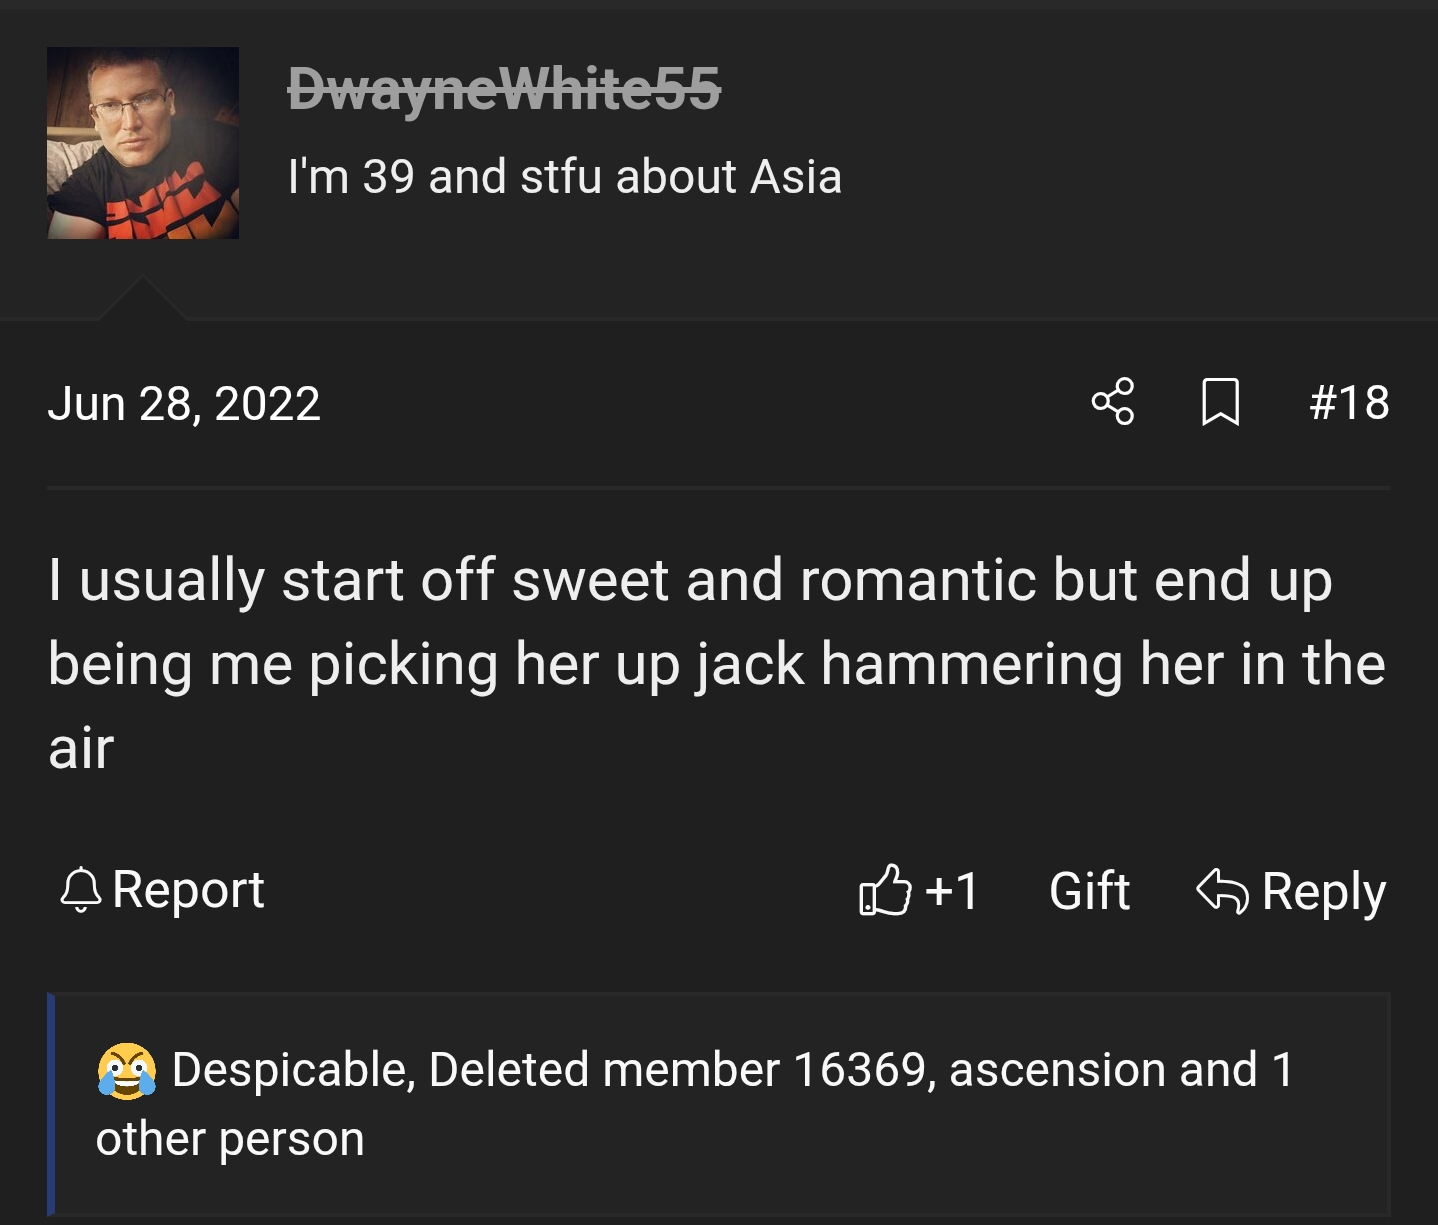
Task: Click the laughing-crying reaction emoji
Action: point(127,1071)
